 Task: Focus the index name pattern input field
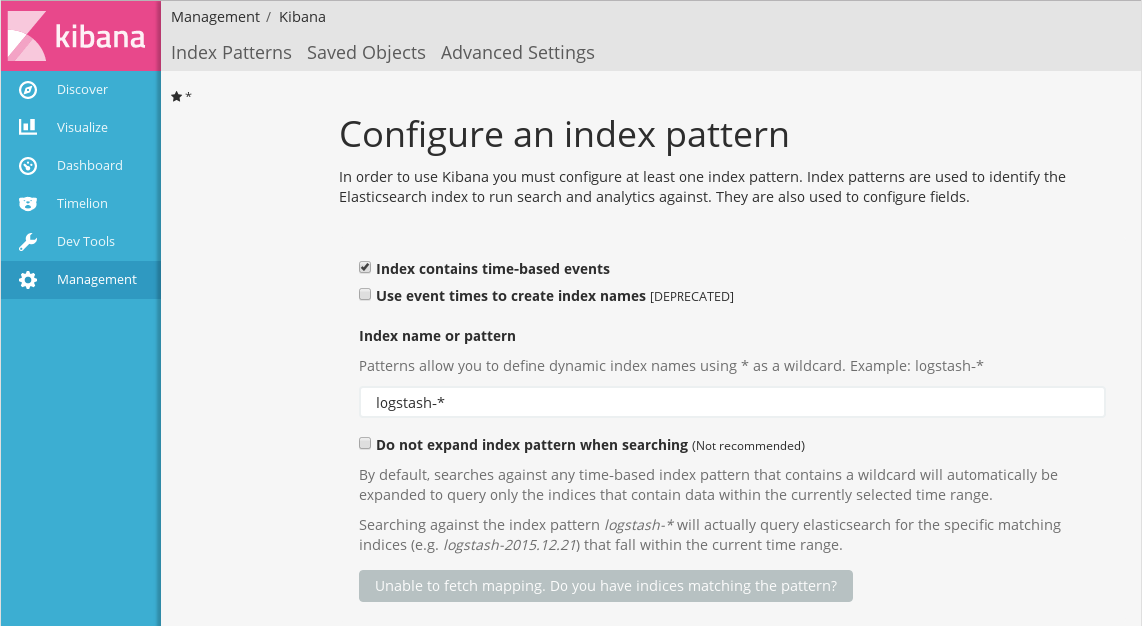click(x=732, y=403)
